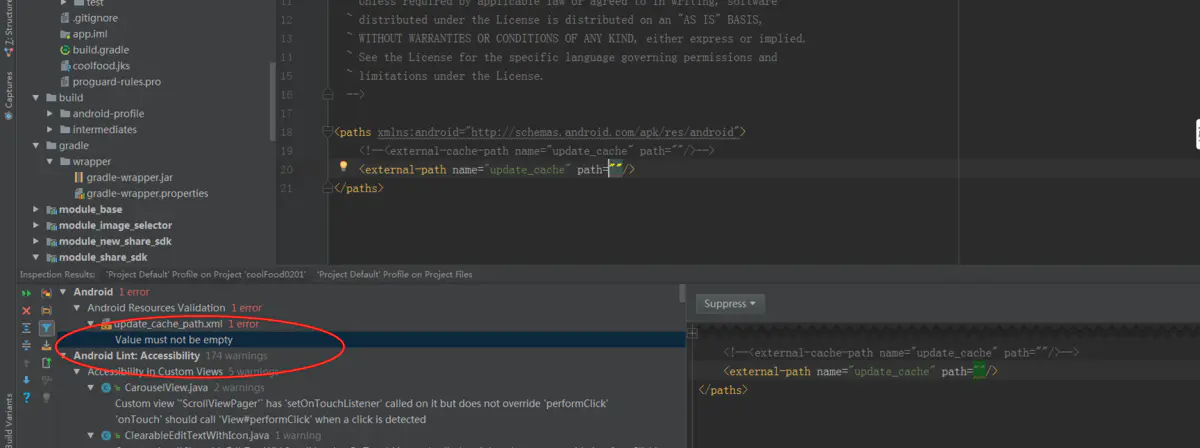Collapse the gradle folder
The height and width of the screenshot is (448, 1200).
[x=37, y=146]
